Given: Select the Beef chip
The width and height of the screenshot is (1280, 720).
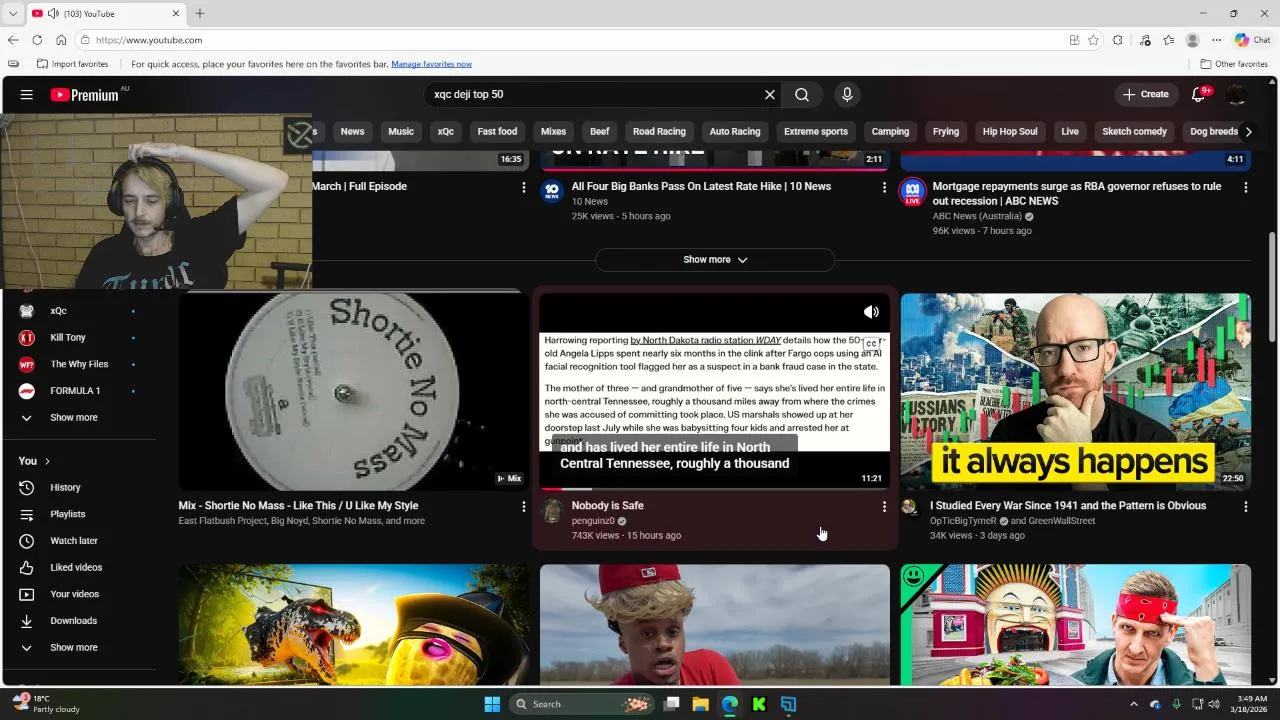Looking at the screenshot, I should pos(600,131).
